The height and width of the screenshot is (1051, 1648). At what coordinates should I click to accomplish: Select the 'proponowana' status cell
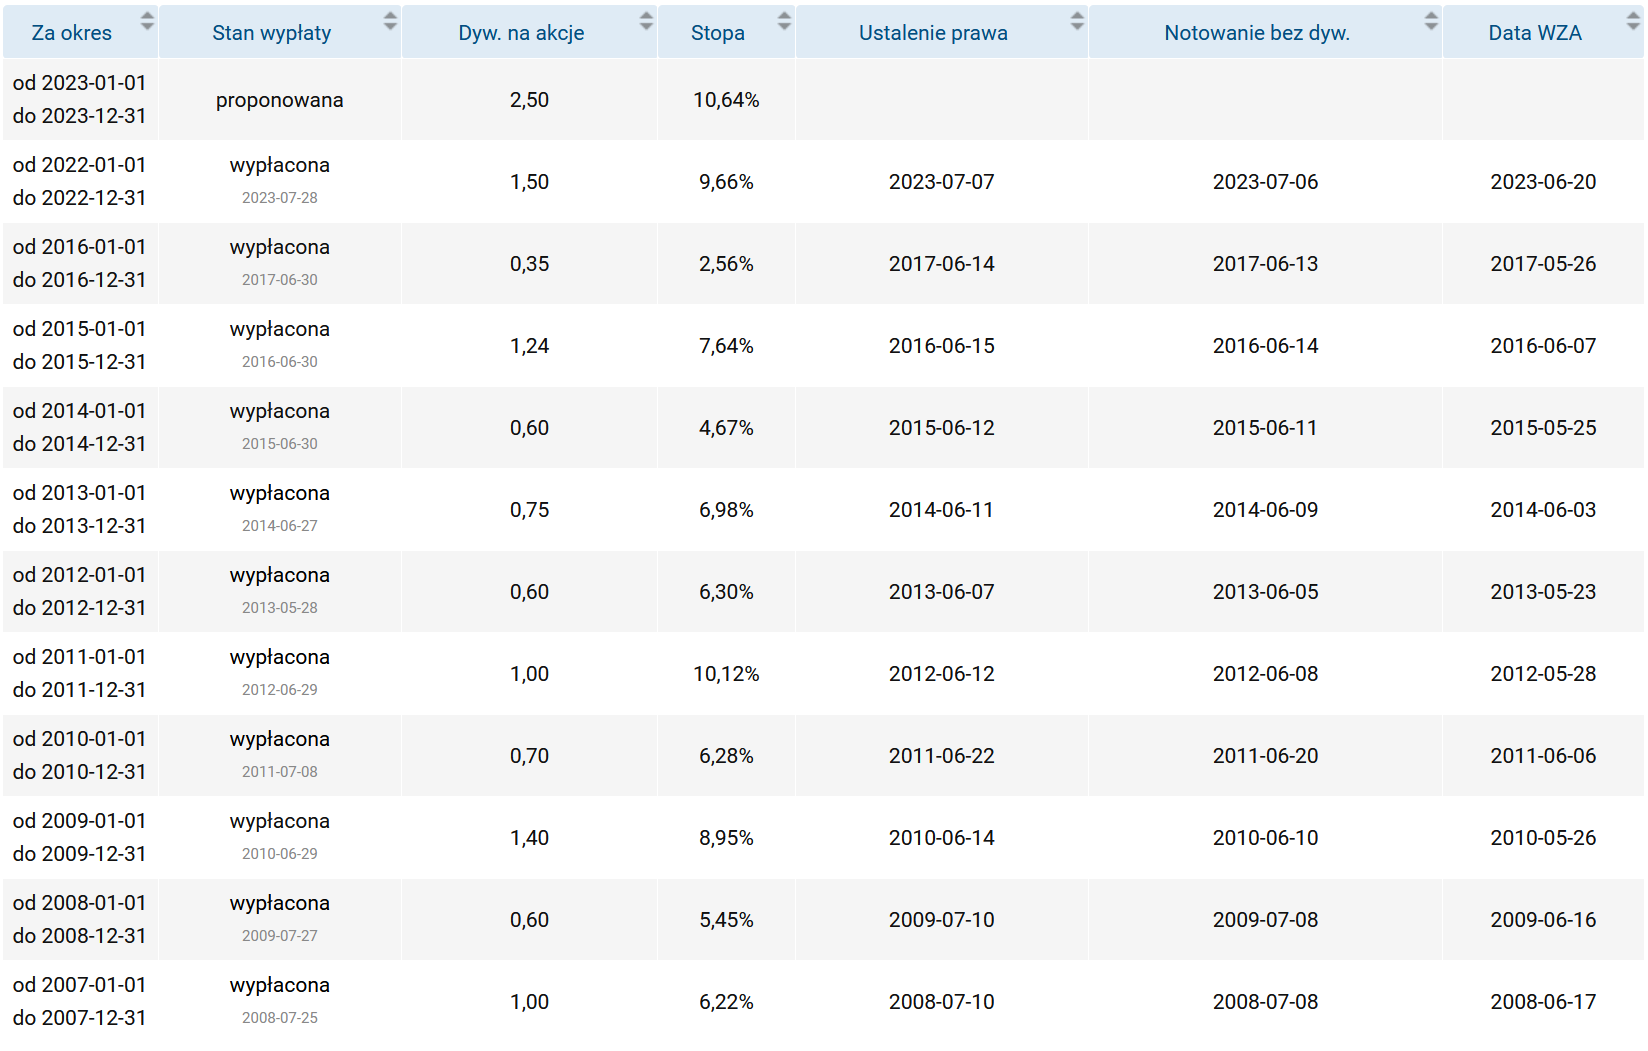[280, 100]
